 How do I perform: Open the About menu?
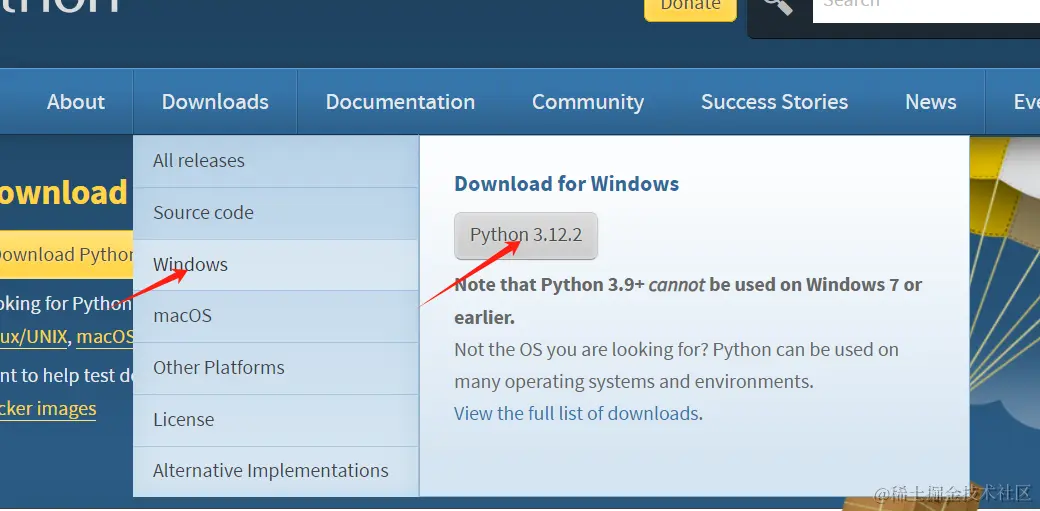coord(76,102)
